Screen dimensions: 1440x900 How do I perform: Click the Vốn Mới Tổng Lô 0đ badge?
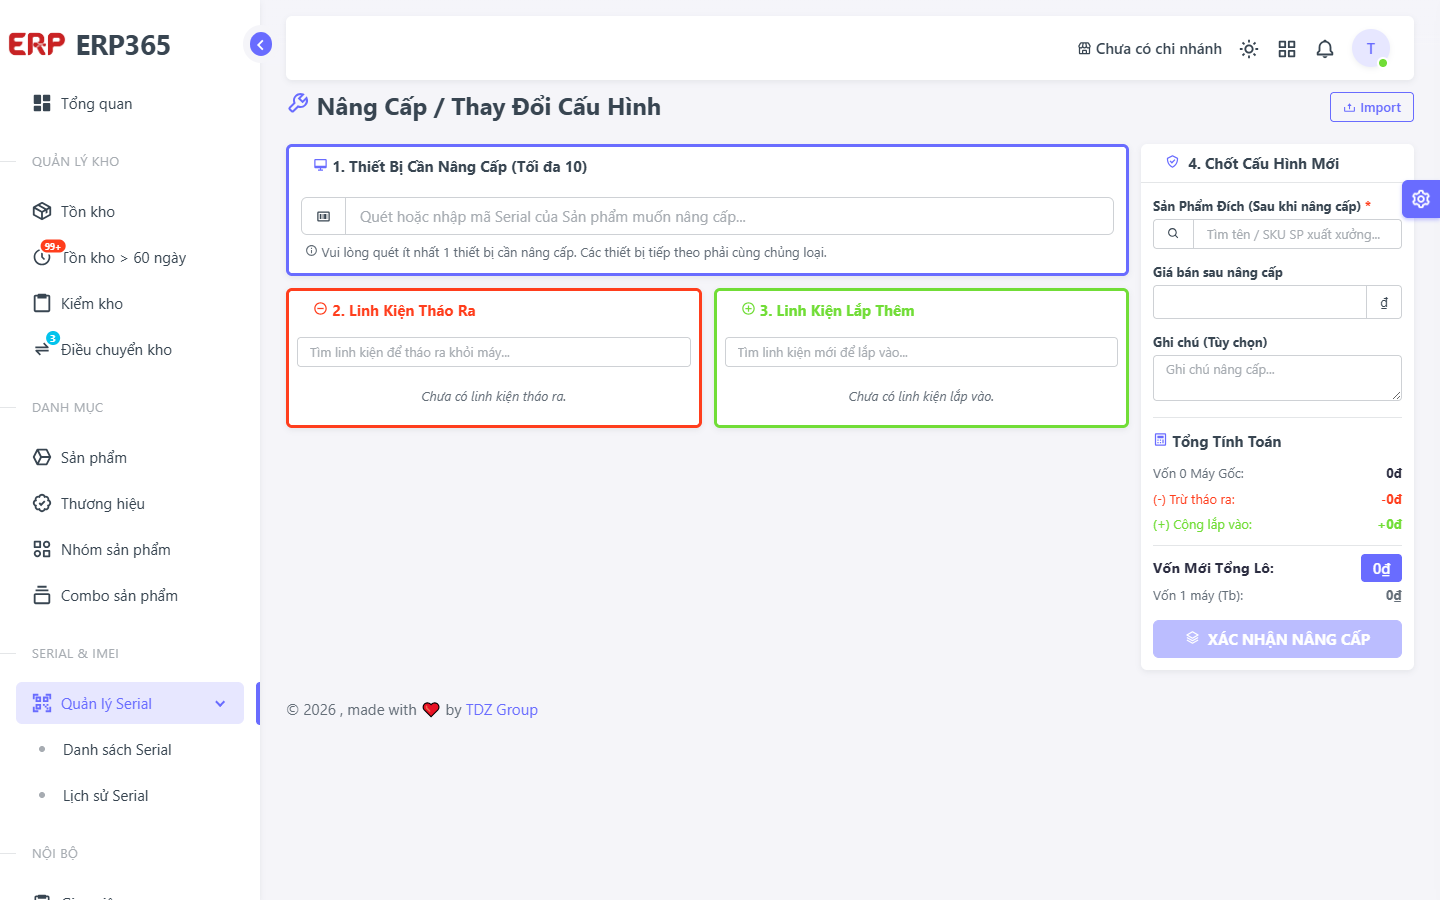(x=1381, y=568)
